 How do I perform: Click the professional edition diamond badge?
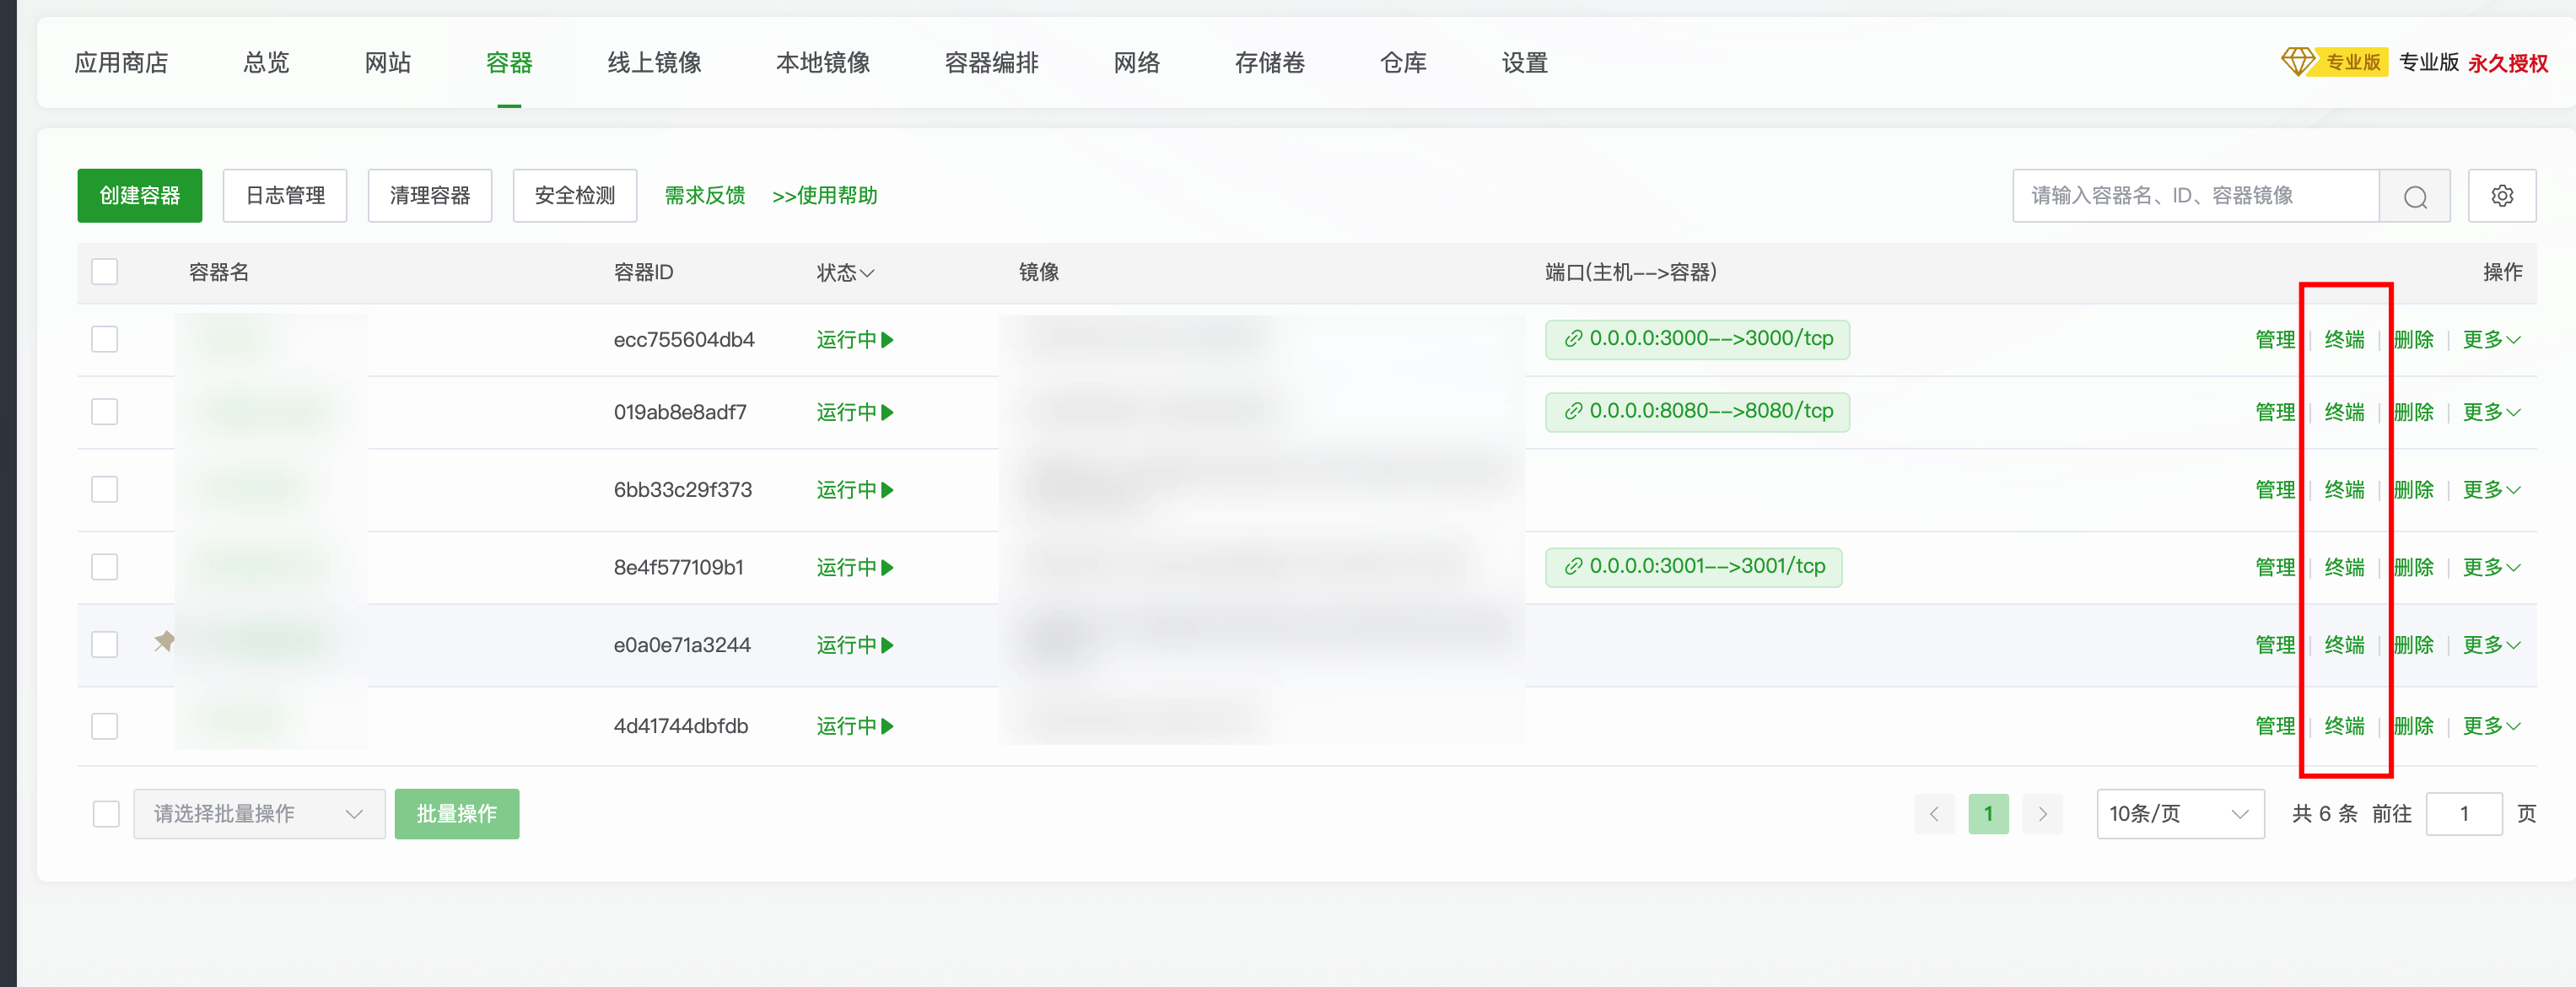pyautogui.click(x=2334, y=62)
